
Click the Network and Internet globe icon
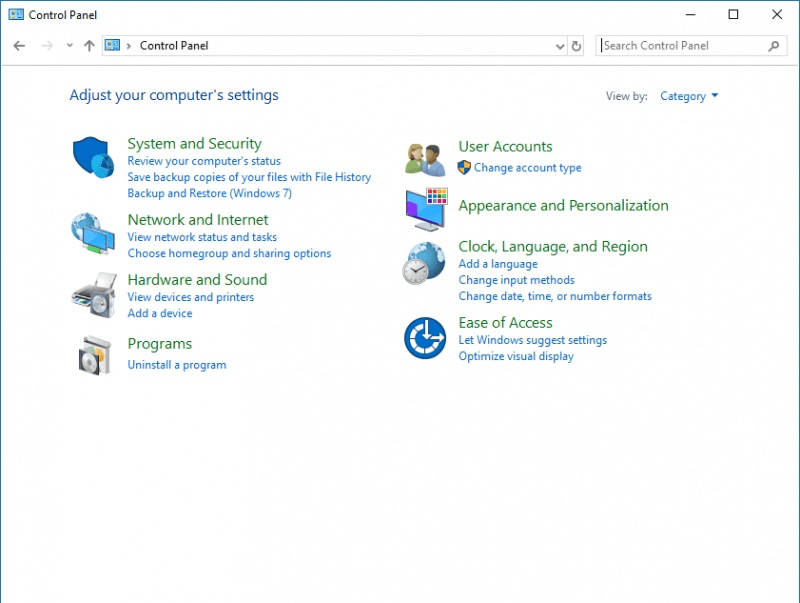click(93, 234)
